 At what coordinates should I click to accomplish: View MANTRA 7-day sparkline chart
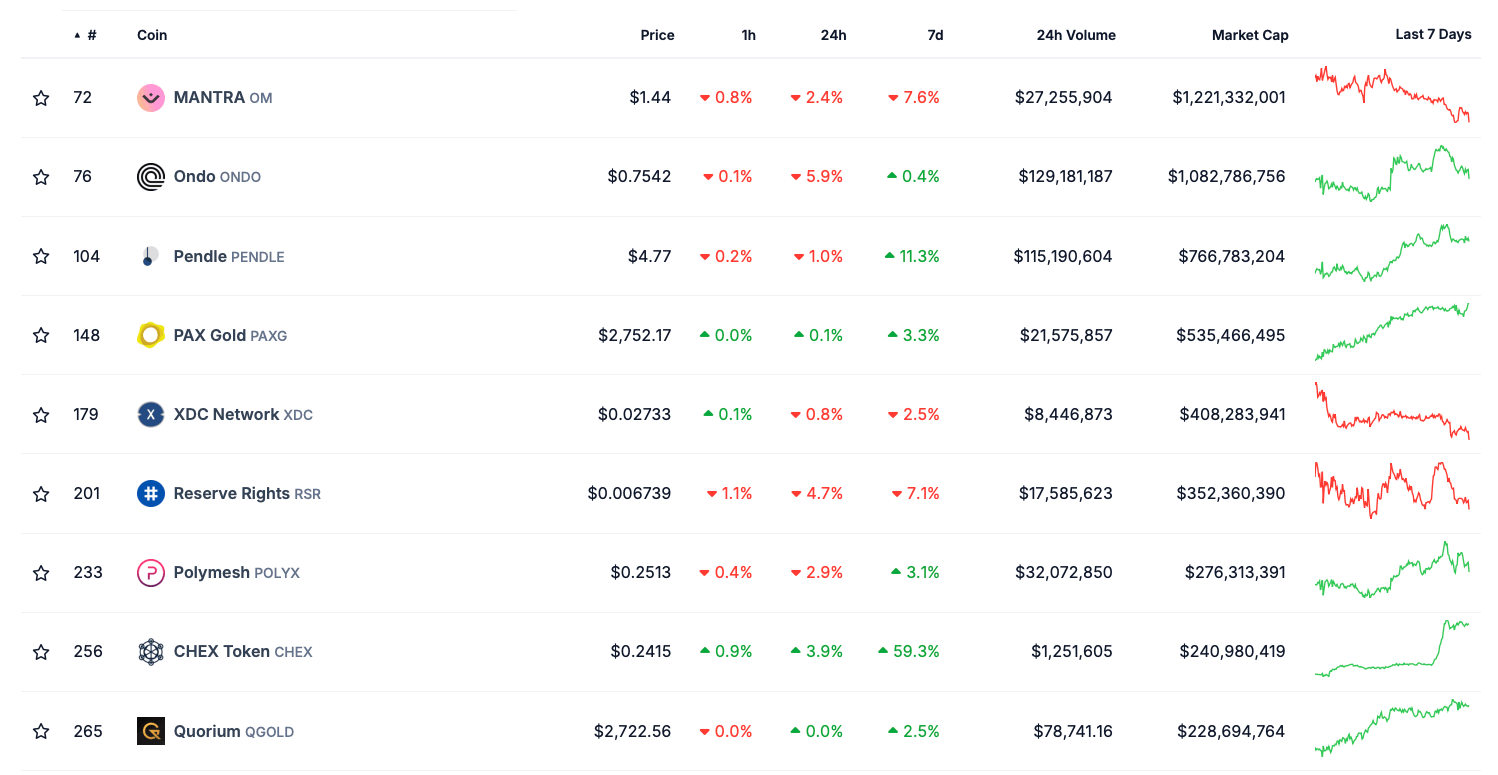1392,95
